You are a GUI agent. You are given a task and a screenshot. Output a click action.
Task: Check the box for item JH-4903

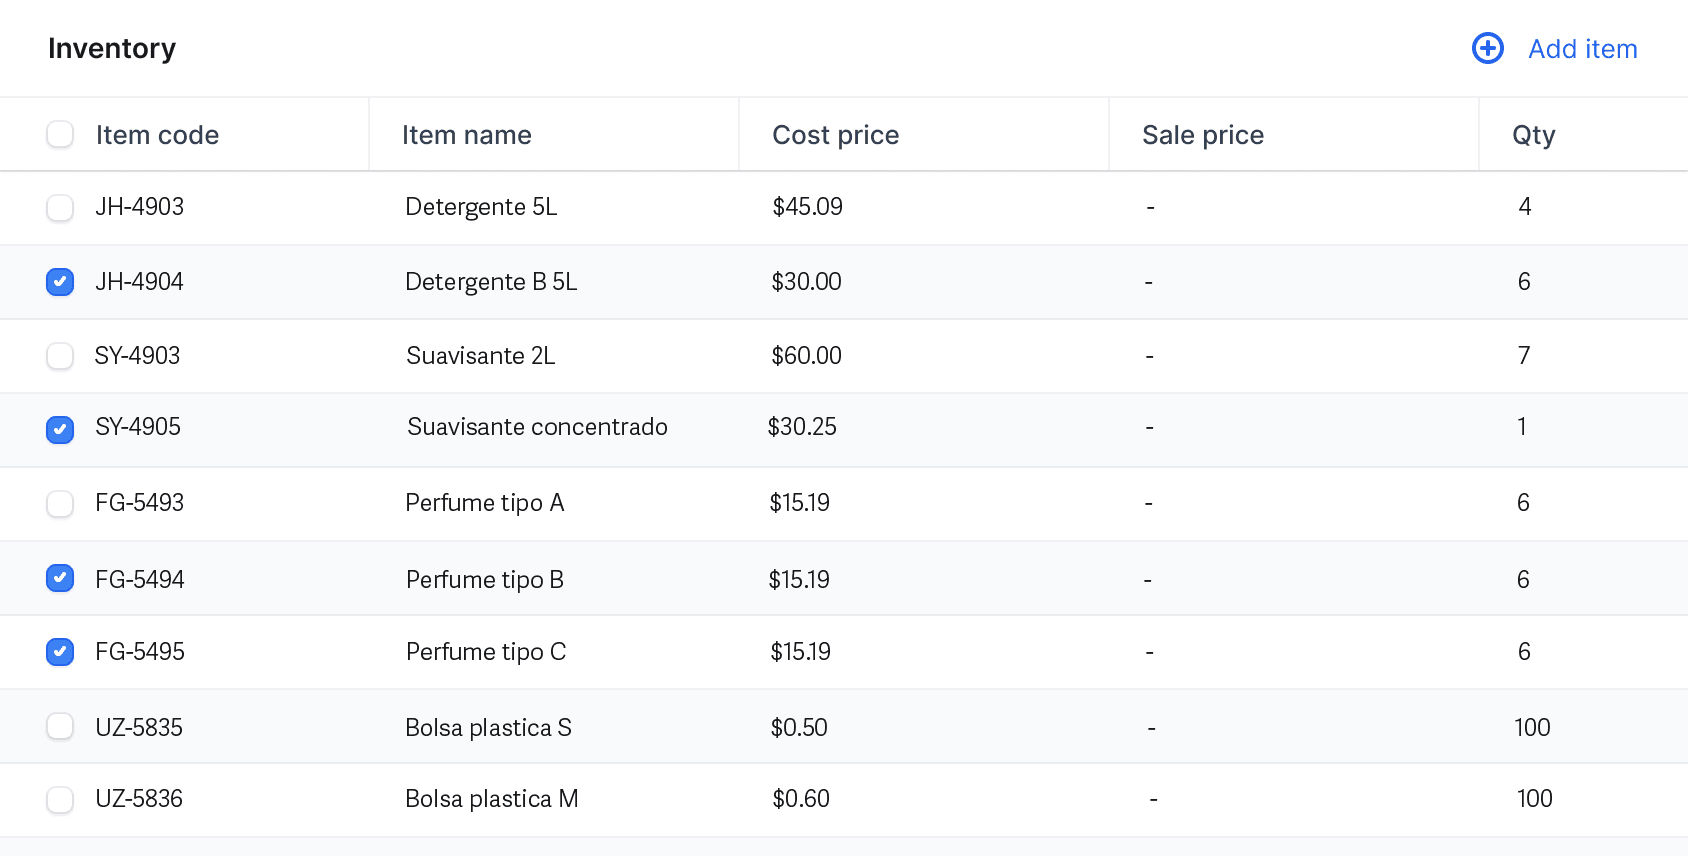[60, 207]
